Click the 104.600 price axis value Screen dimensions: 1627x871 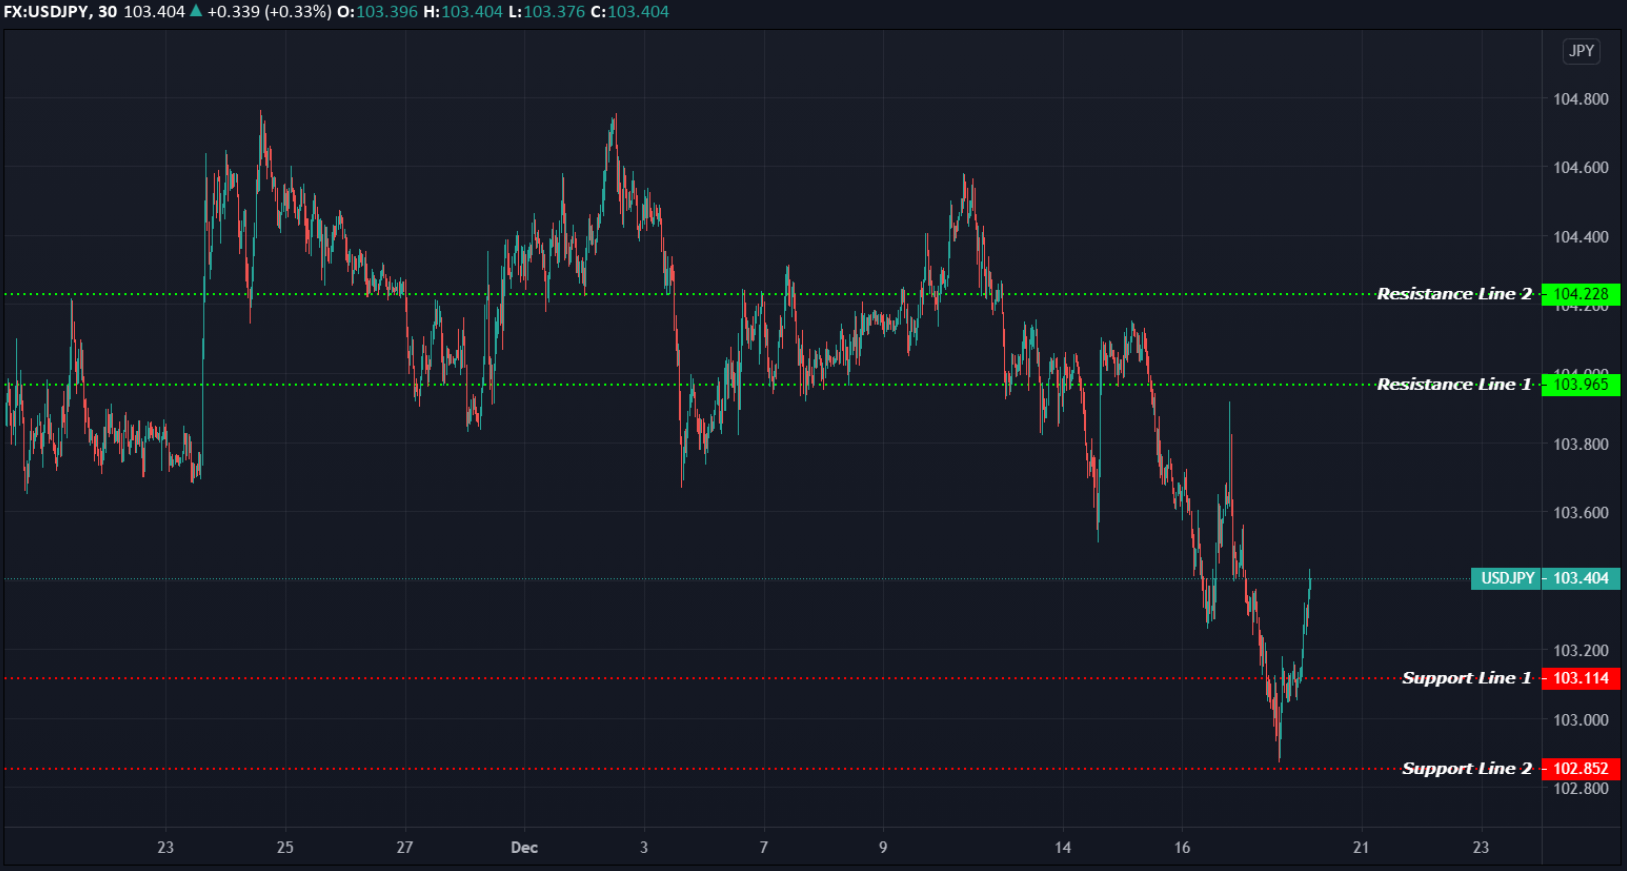[x=1580, y=168]
